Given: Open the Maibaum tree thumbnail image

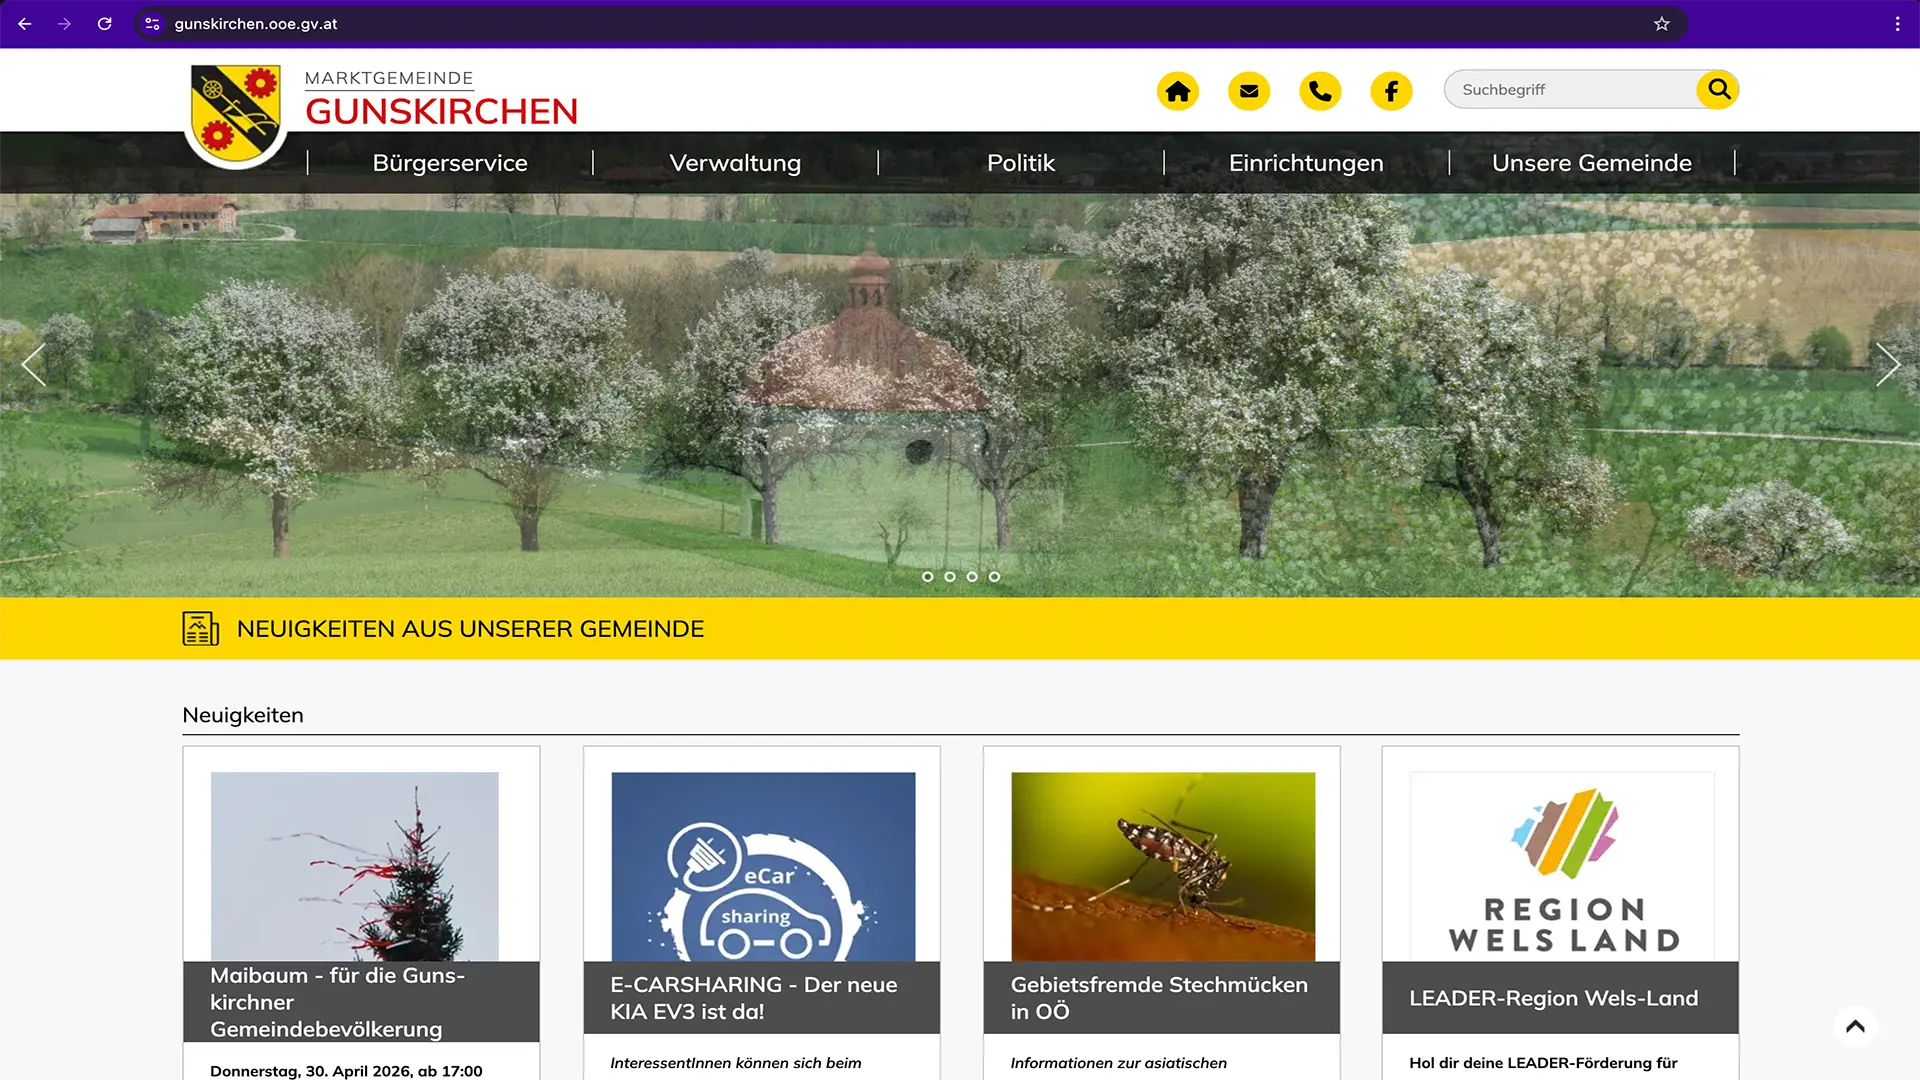Looking at the screenshot, I should pos(355,866).
